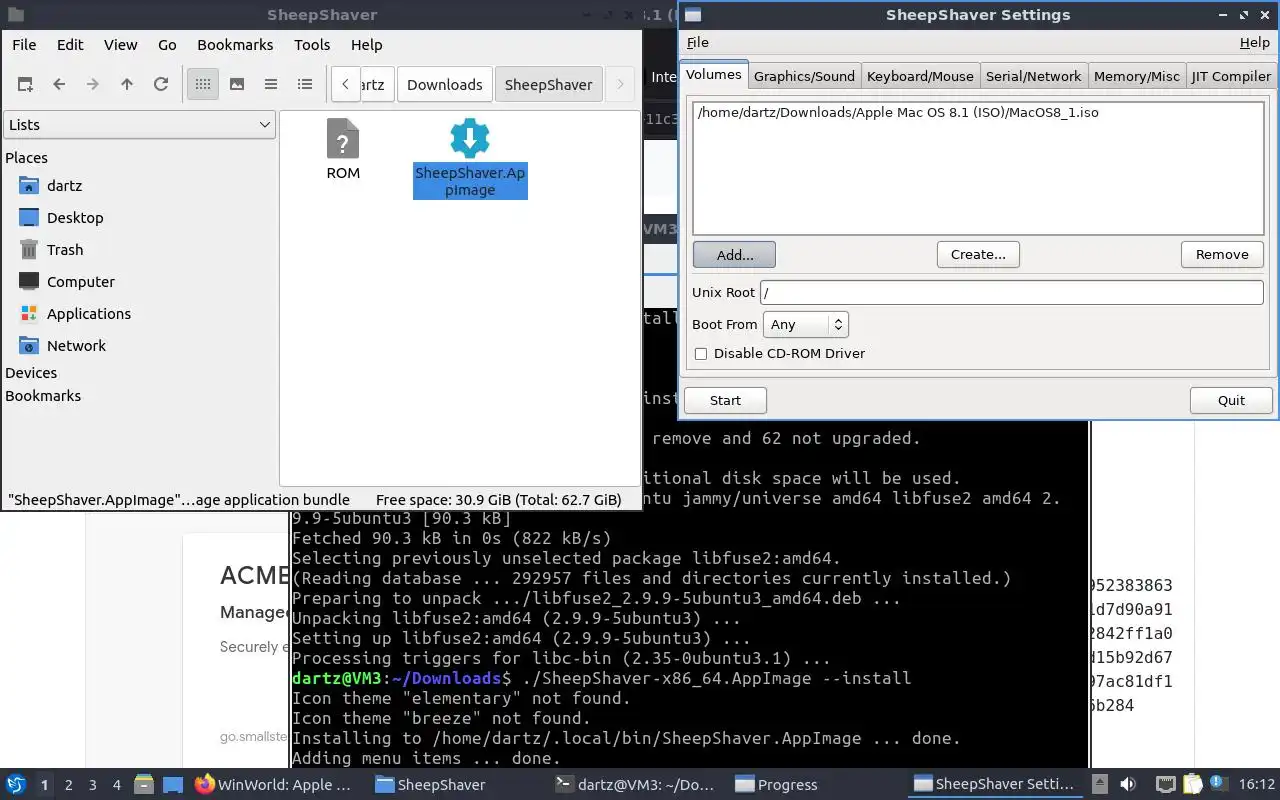The height and width of the screenshot is (800, 1280).
Task: Switch to compact list view
Action: [271, 85]
